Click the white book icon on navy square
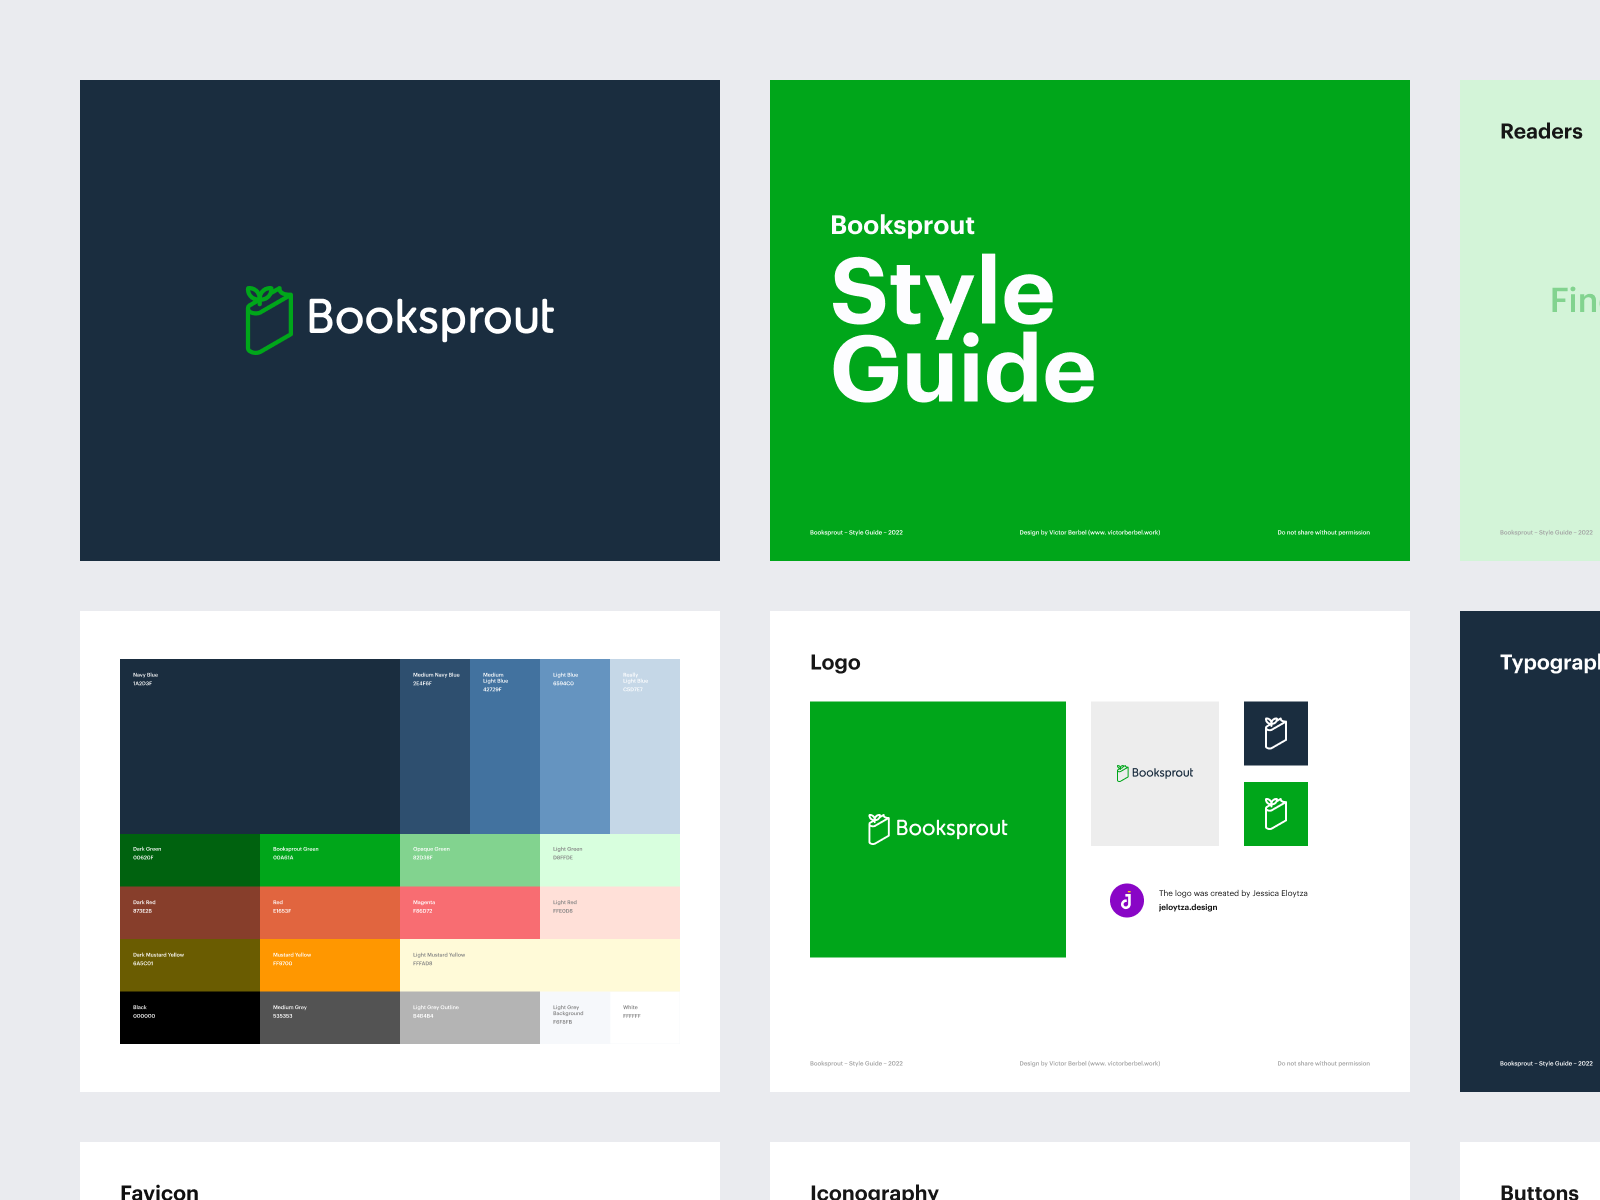Viewport: 1600px width, 1200px height. tap(1275, 733)
